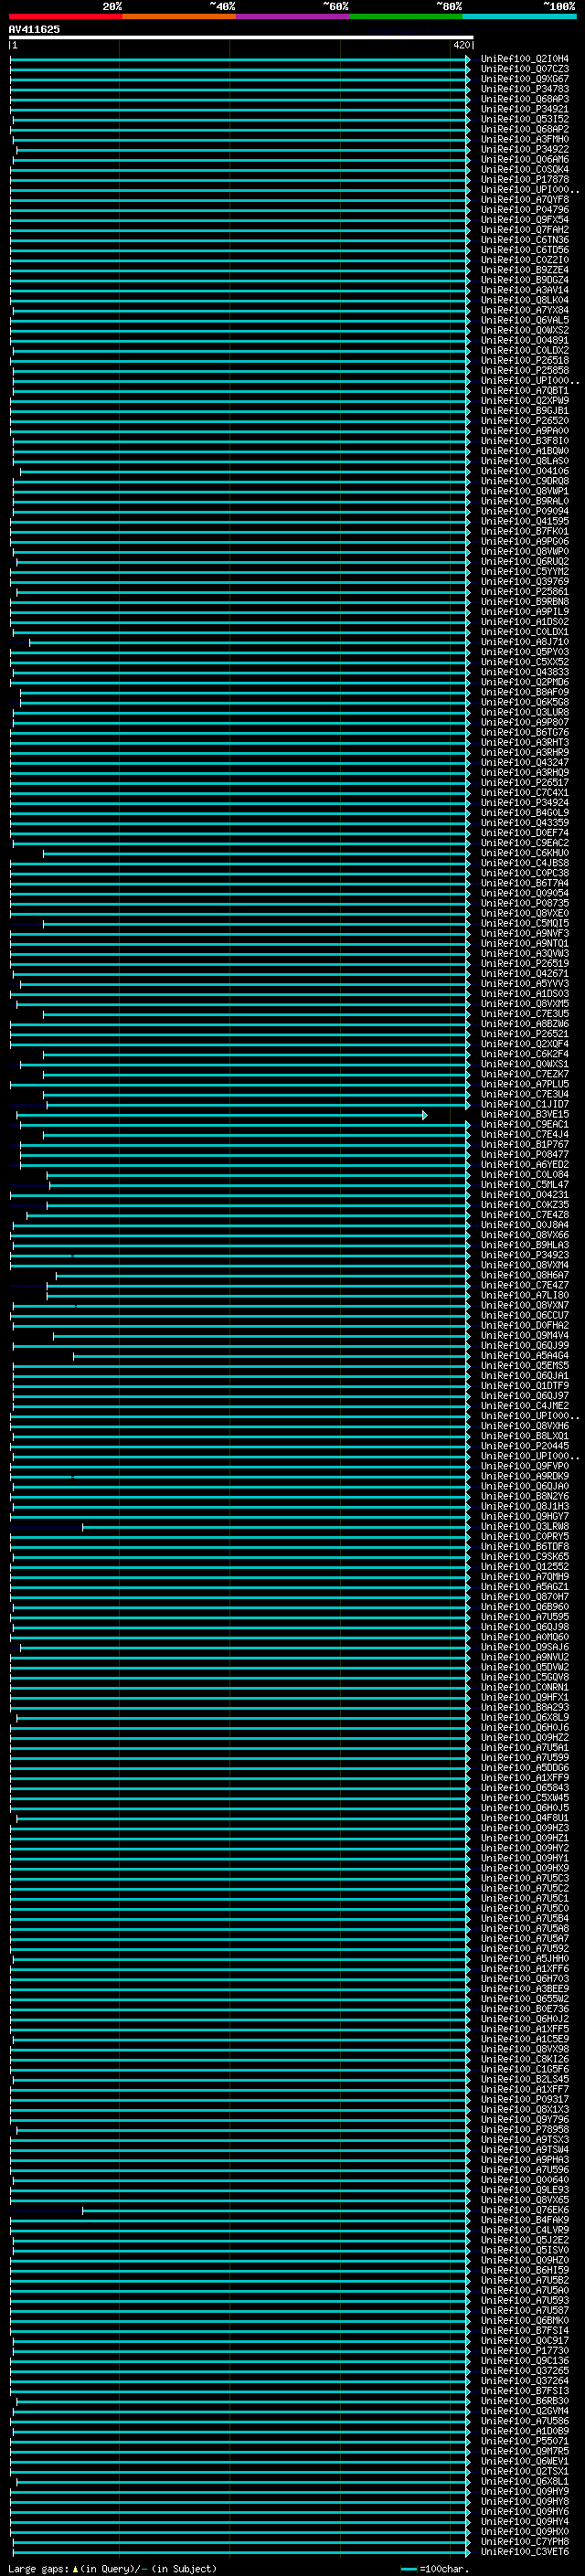Click the alignment bar for Q9M4V4
This screenshot has width=585, height=2576.
262,1336
